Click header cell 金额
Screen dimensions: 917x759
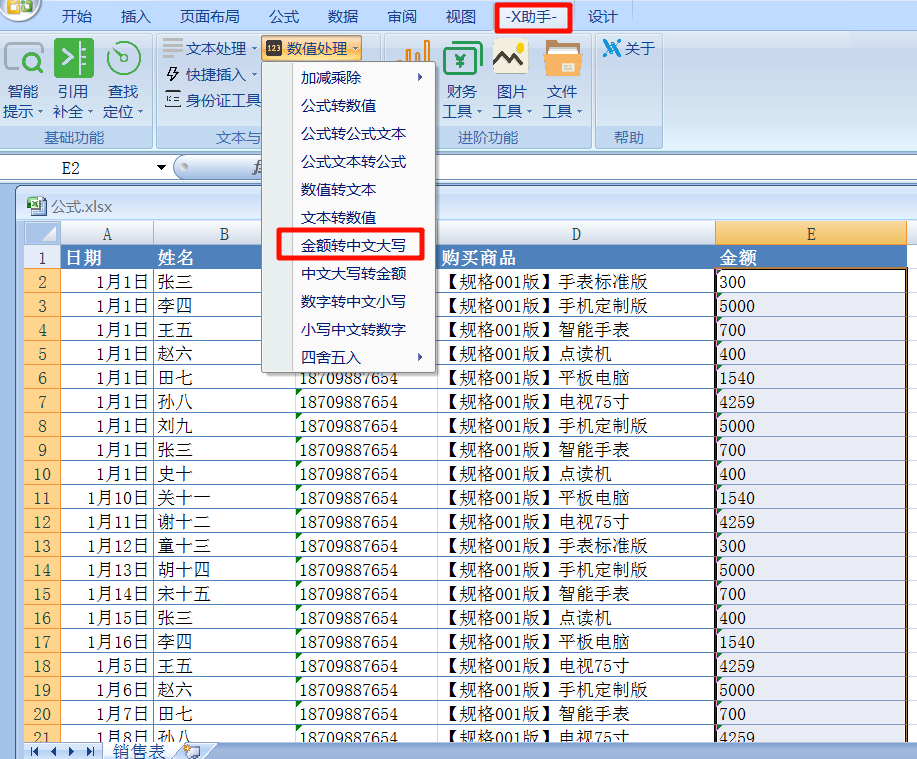(x=811, y=257)
